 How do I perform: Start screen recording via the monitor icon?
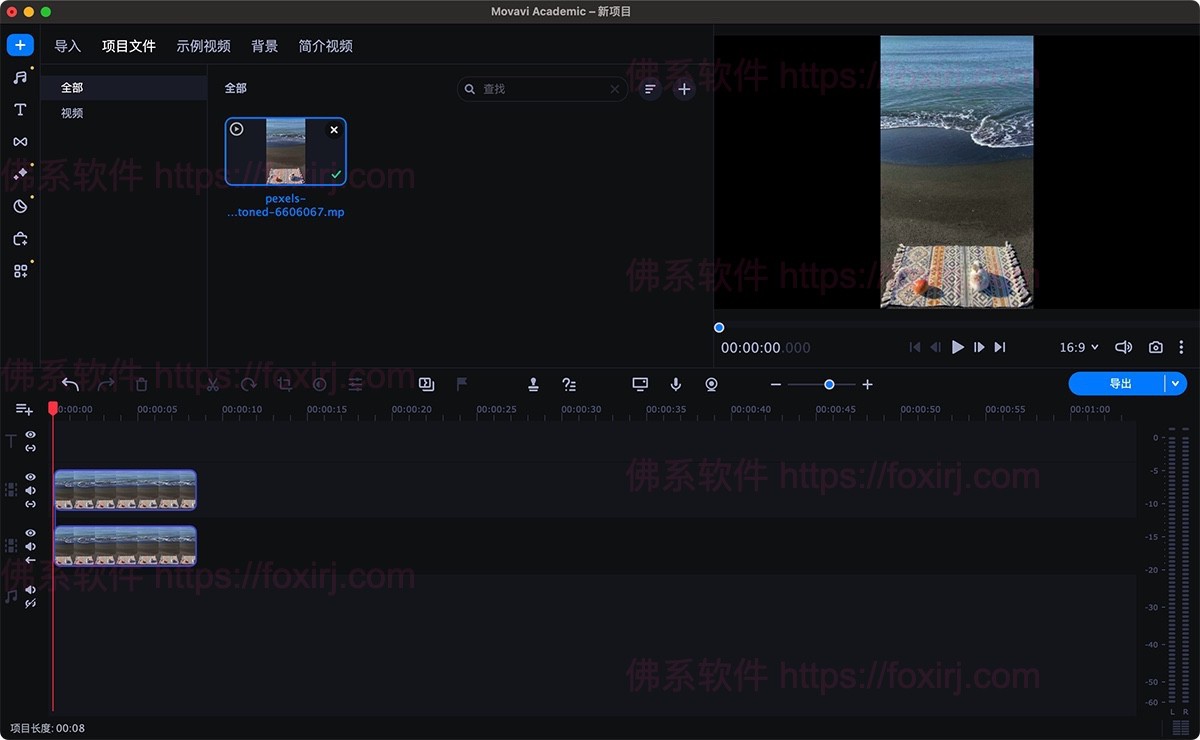pyautogui.click(x=639, y=383)
